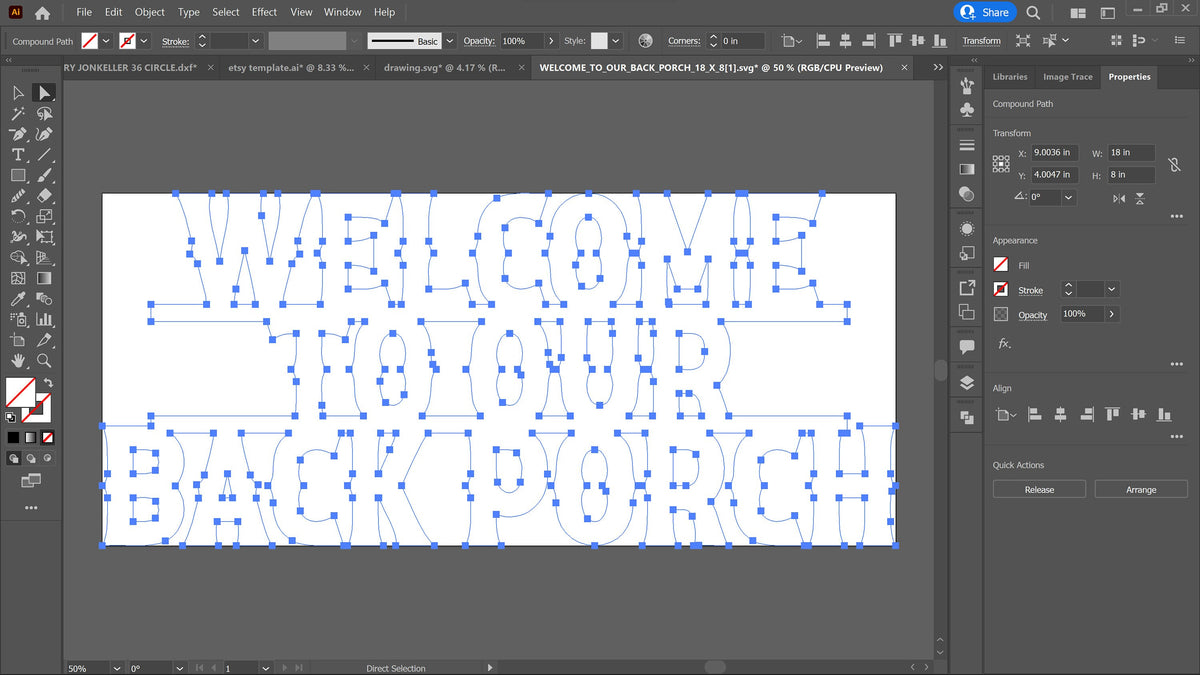1200x675 pixels.
Task: Activate the Free Transform tool
Action: coord(44,237)
